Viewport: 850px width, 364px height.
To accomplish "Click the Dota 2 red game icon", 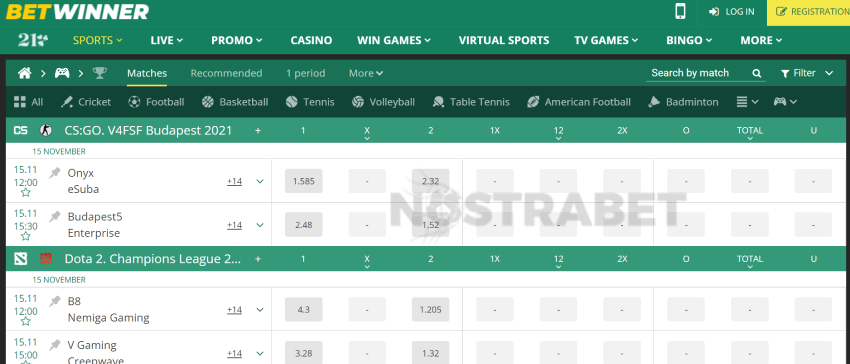I will (x=46, y=259).
